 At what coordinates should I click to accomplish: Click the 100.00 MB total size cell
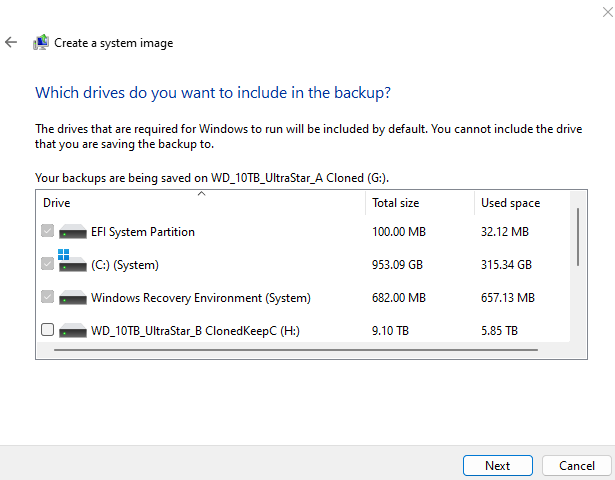[x=399, y=232]
